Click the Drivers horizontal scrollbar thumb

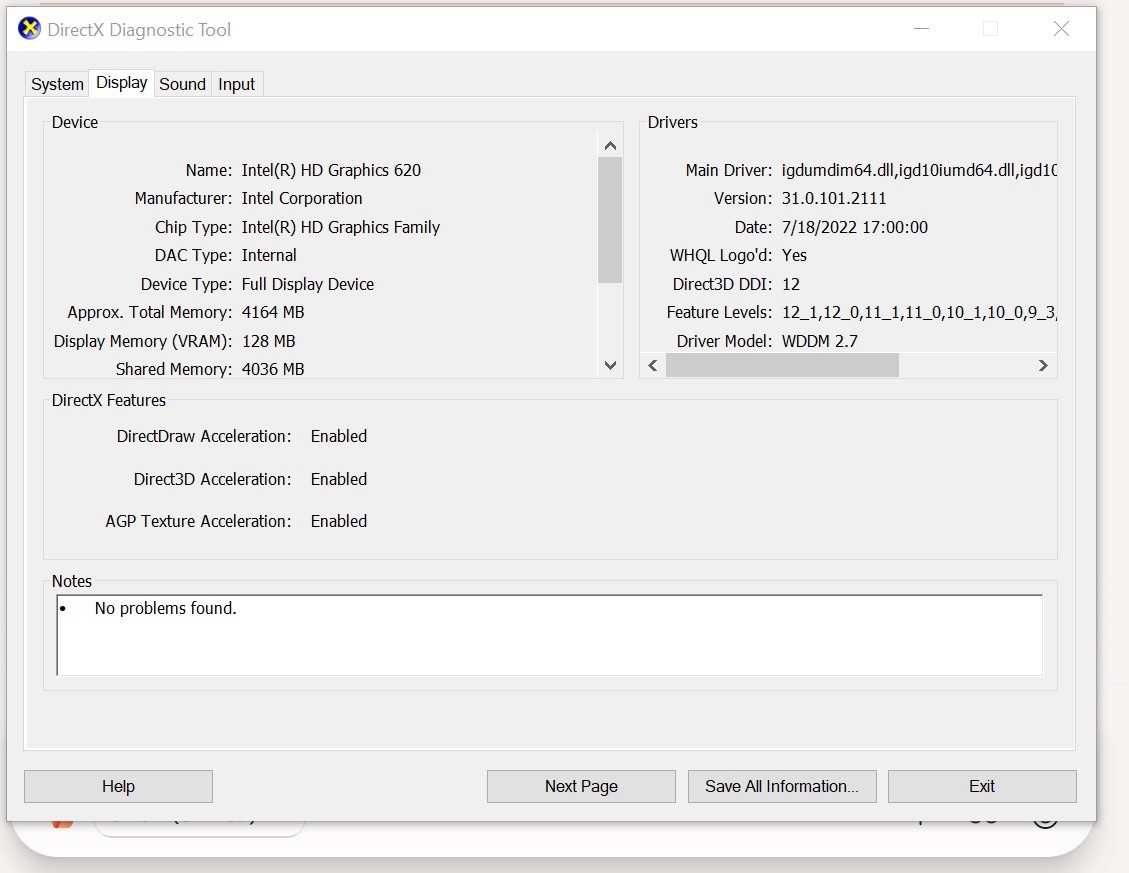coord(782,365)
